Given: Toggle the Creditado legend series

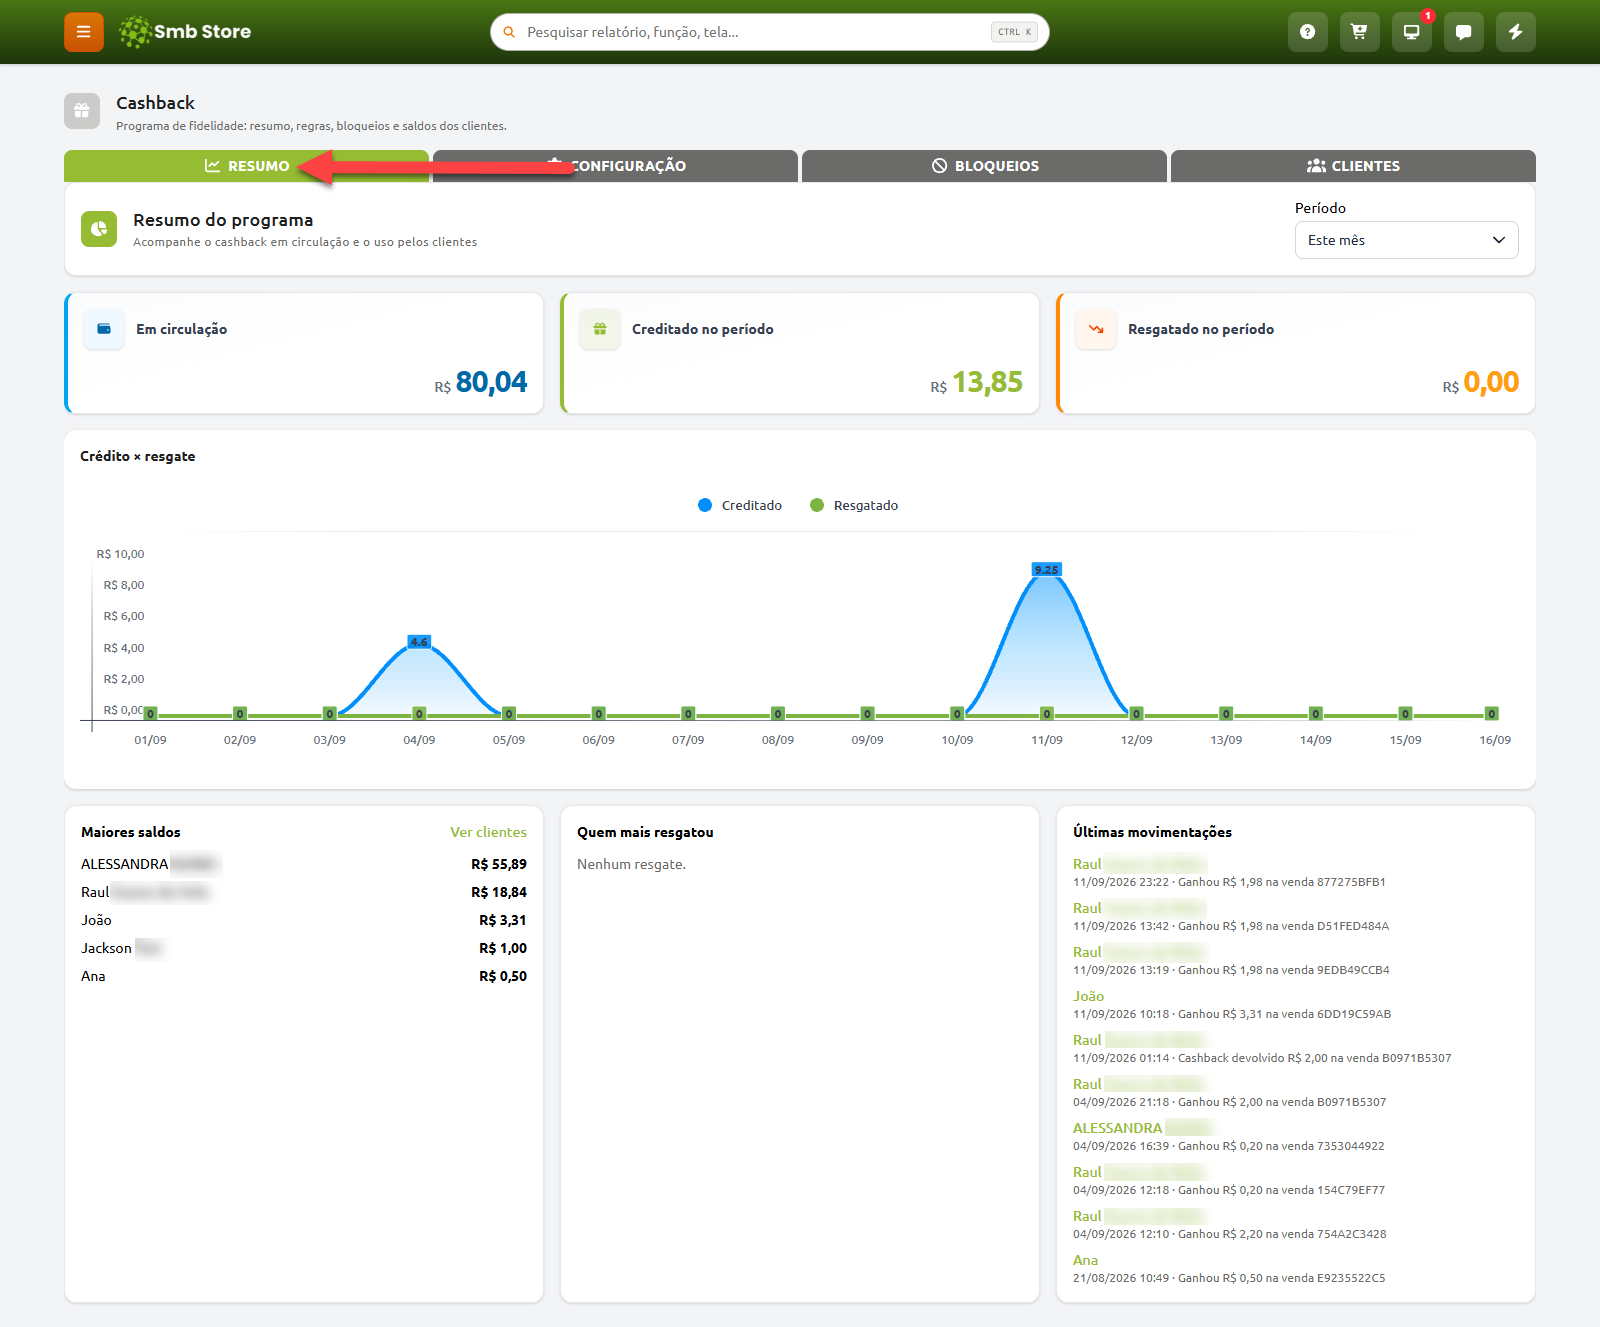Looking at the screenshot, I should [x=740, y=505].
